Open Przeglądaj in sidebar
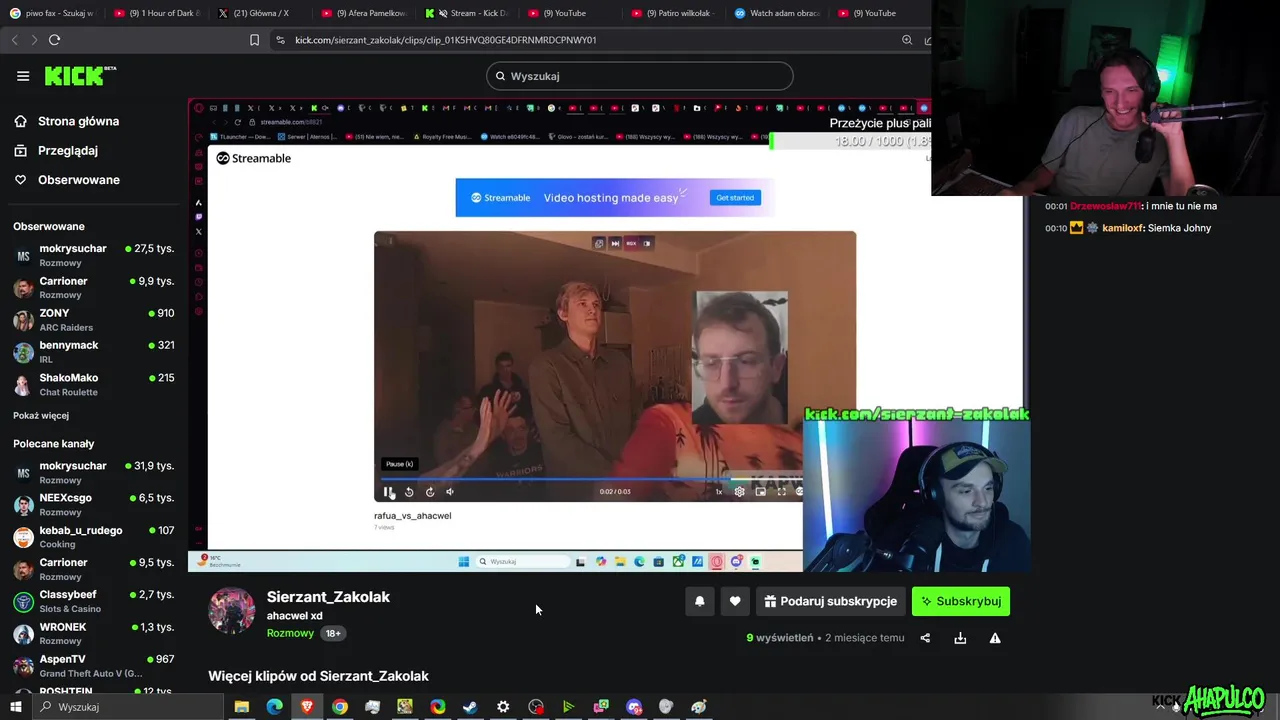The width and height of the screenshot is (1280, 720). pos(55,150)
